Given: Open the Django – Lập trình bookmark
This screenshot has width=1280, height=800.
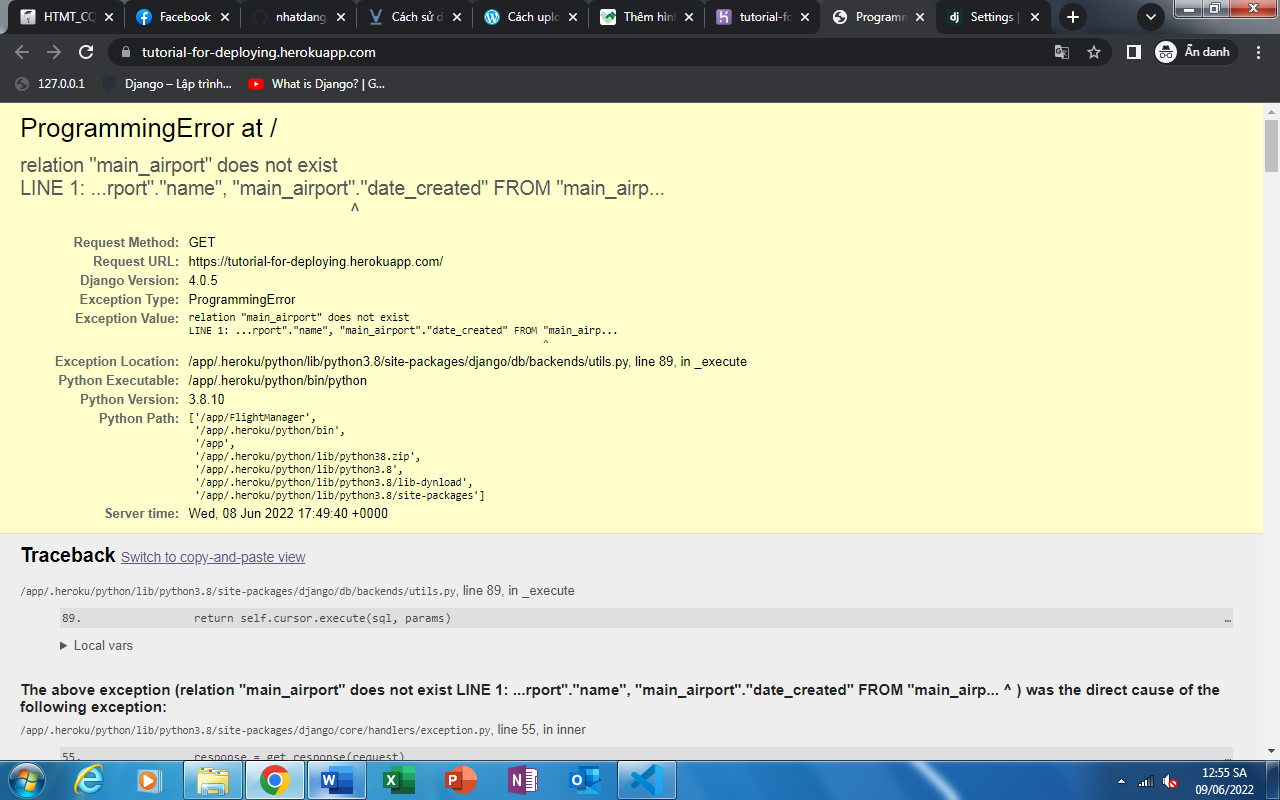Looking at the screenshot, I should click(x=167, y=84).
